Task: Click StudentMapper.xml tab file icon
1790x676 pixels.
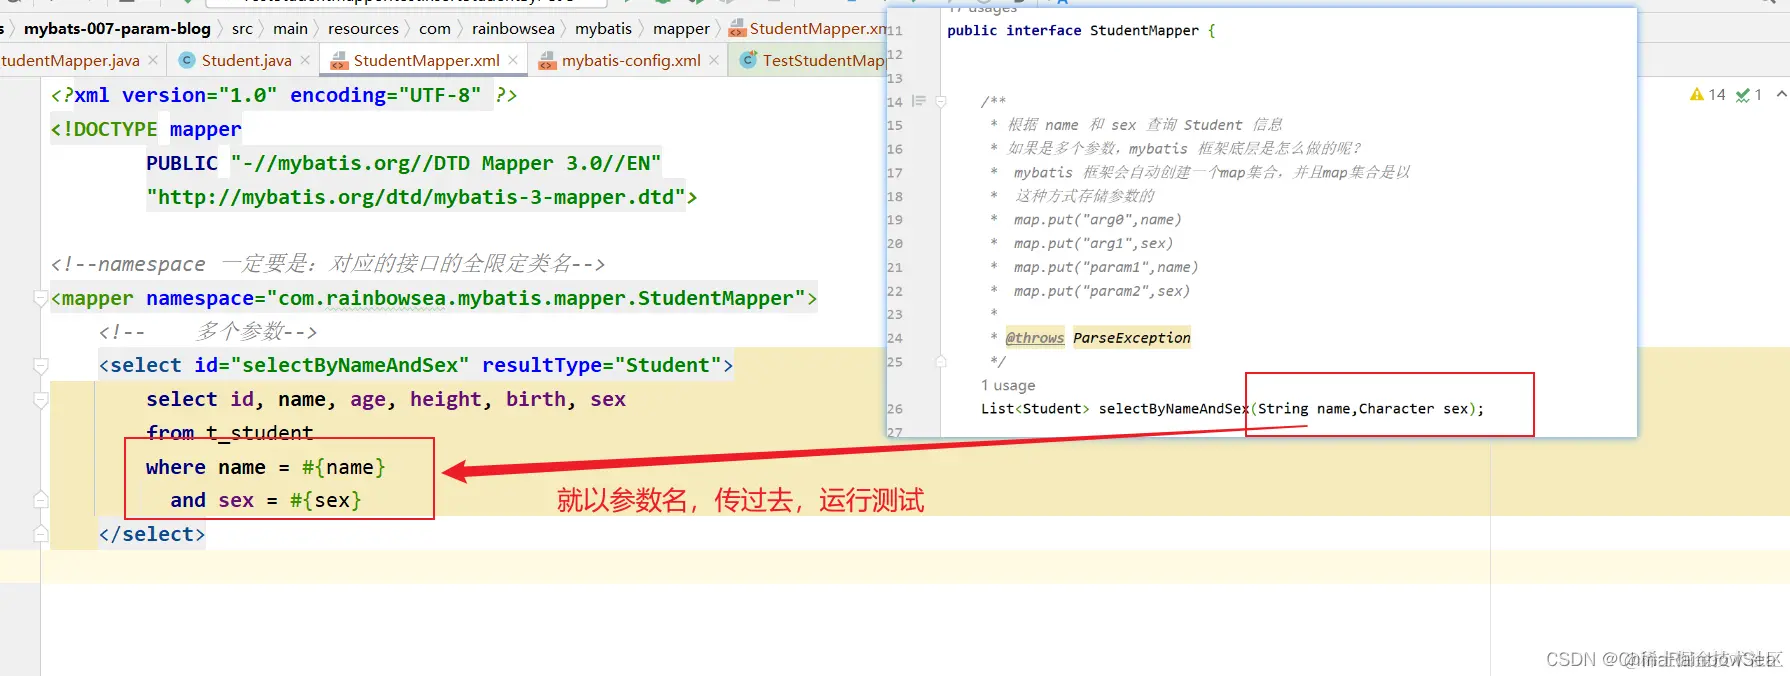Action: 338,61
